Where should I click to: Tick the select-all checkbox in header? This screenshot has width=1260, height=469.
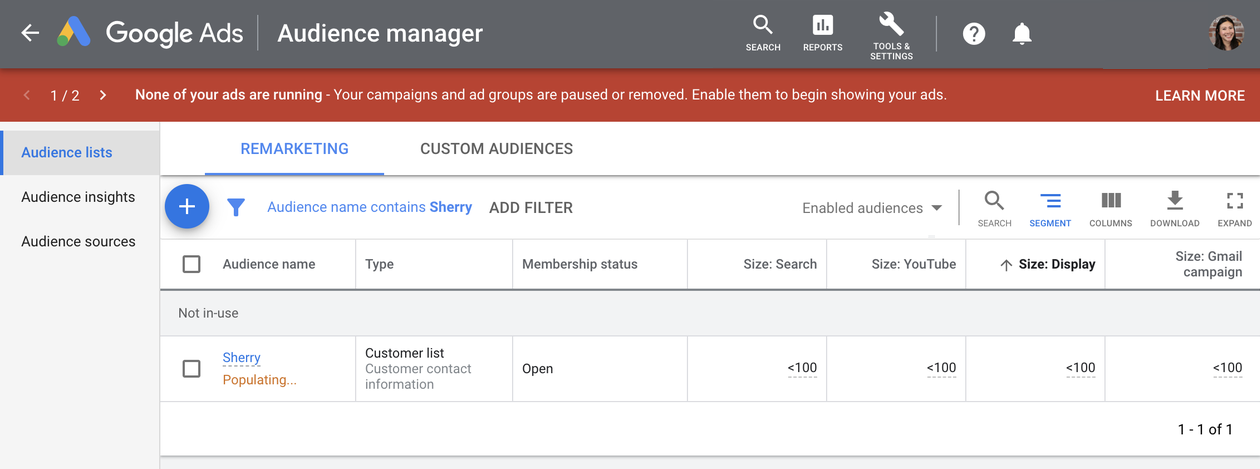click(x=192, y=264)
